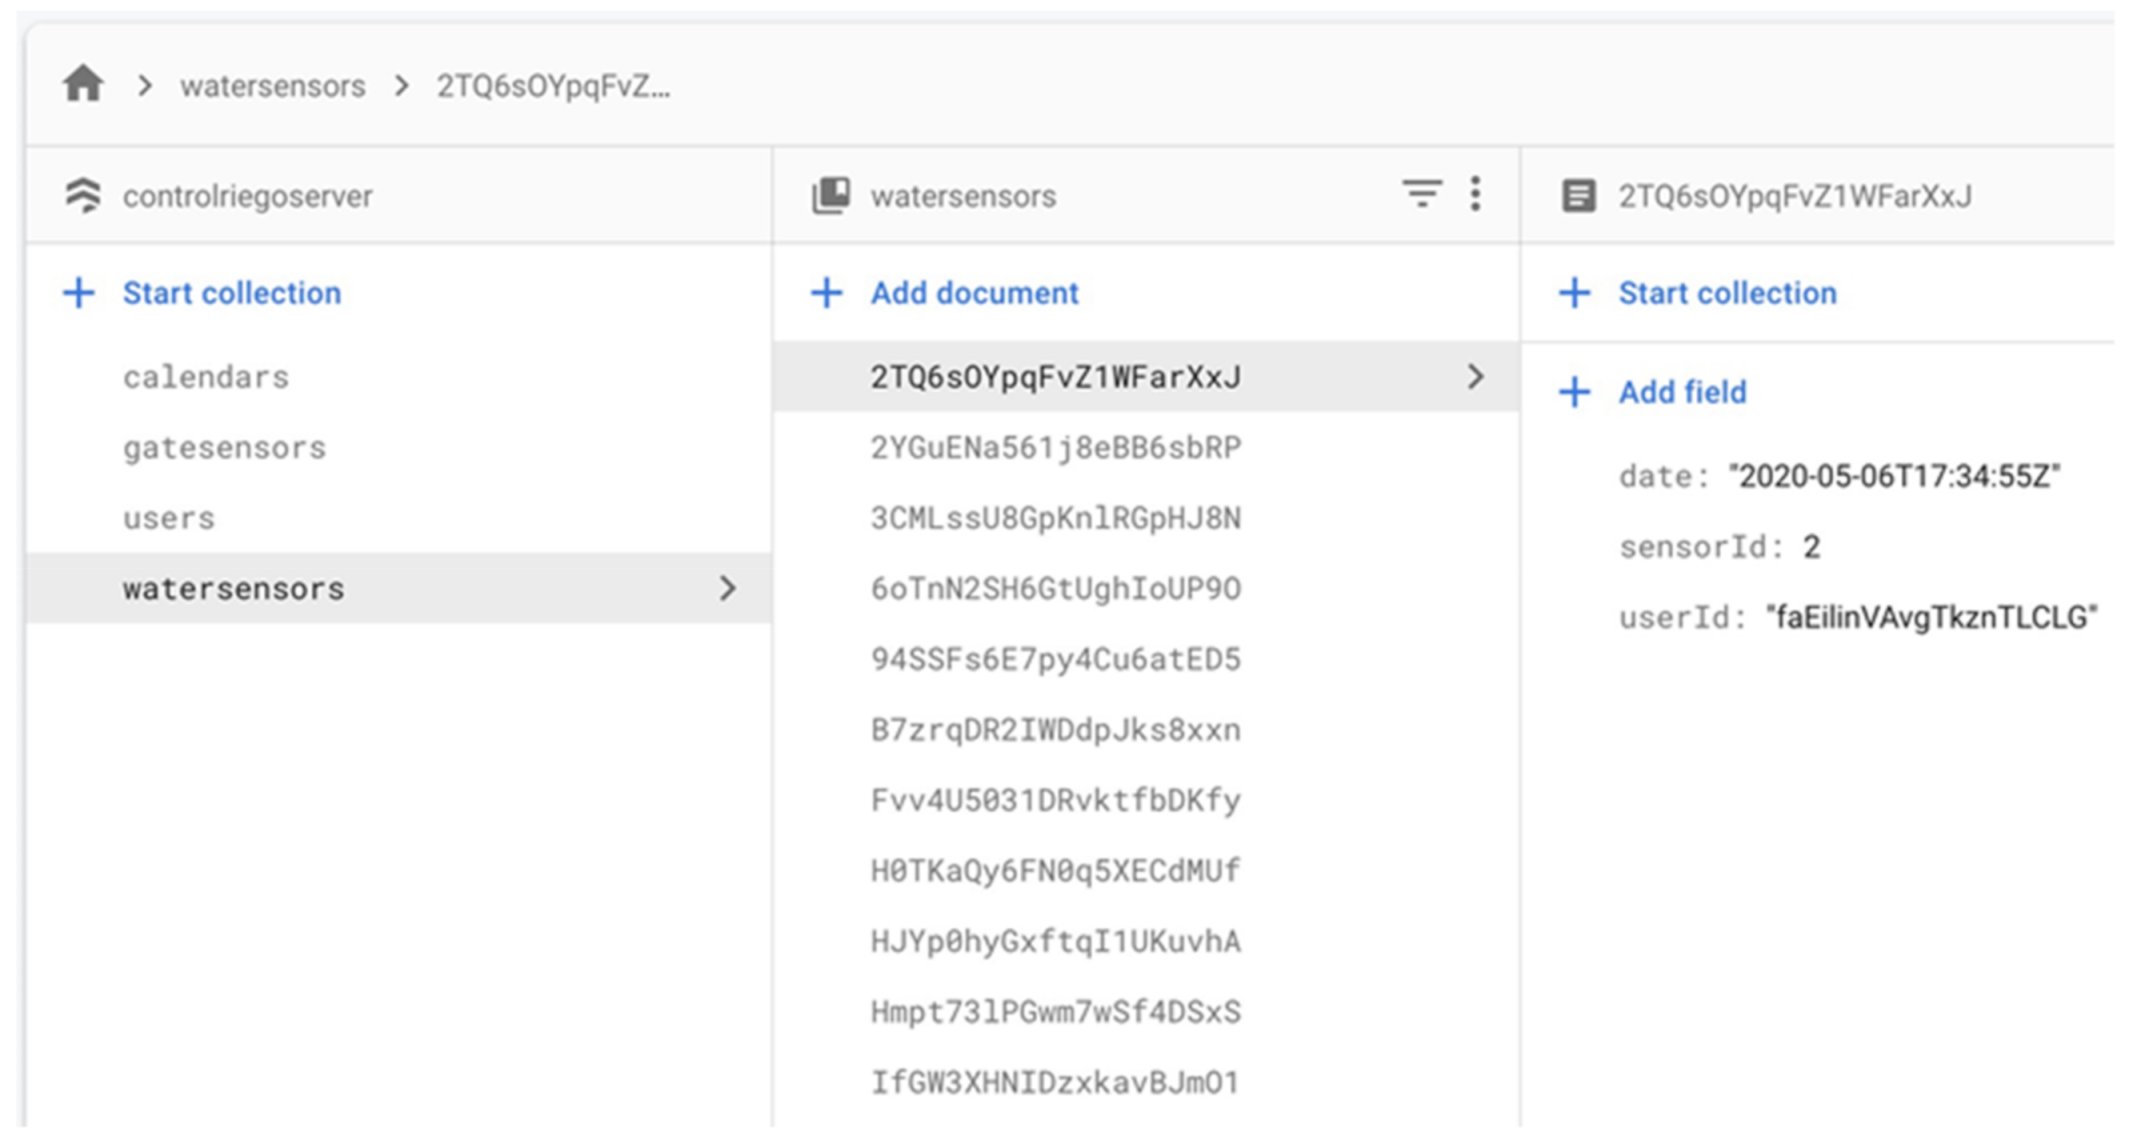Click the date field value
The height and width of the screenshot is (1144, 2133).
point(1893,476)
